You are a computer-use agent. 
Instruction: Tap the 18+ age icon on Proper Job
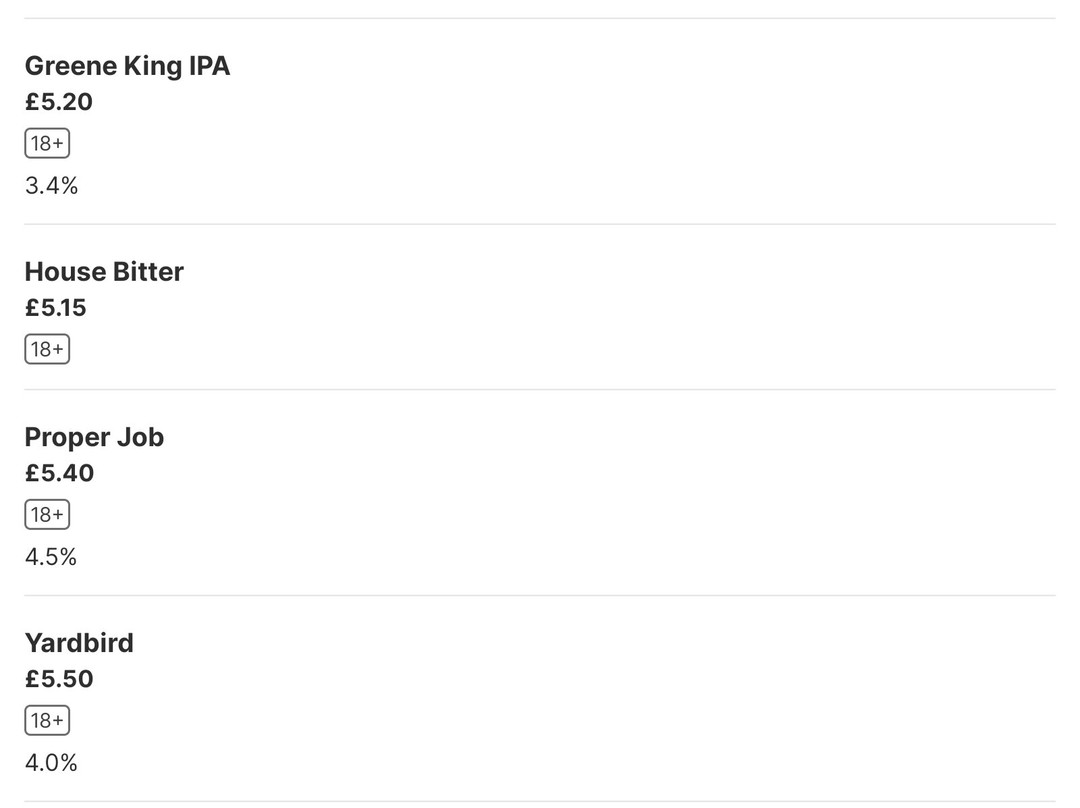pos(47,515)
